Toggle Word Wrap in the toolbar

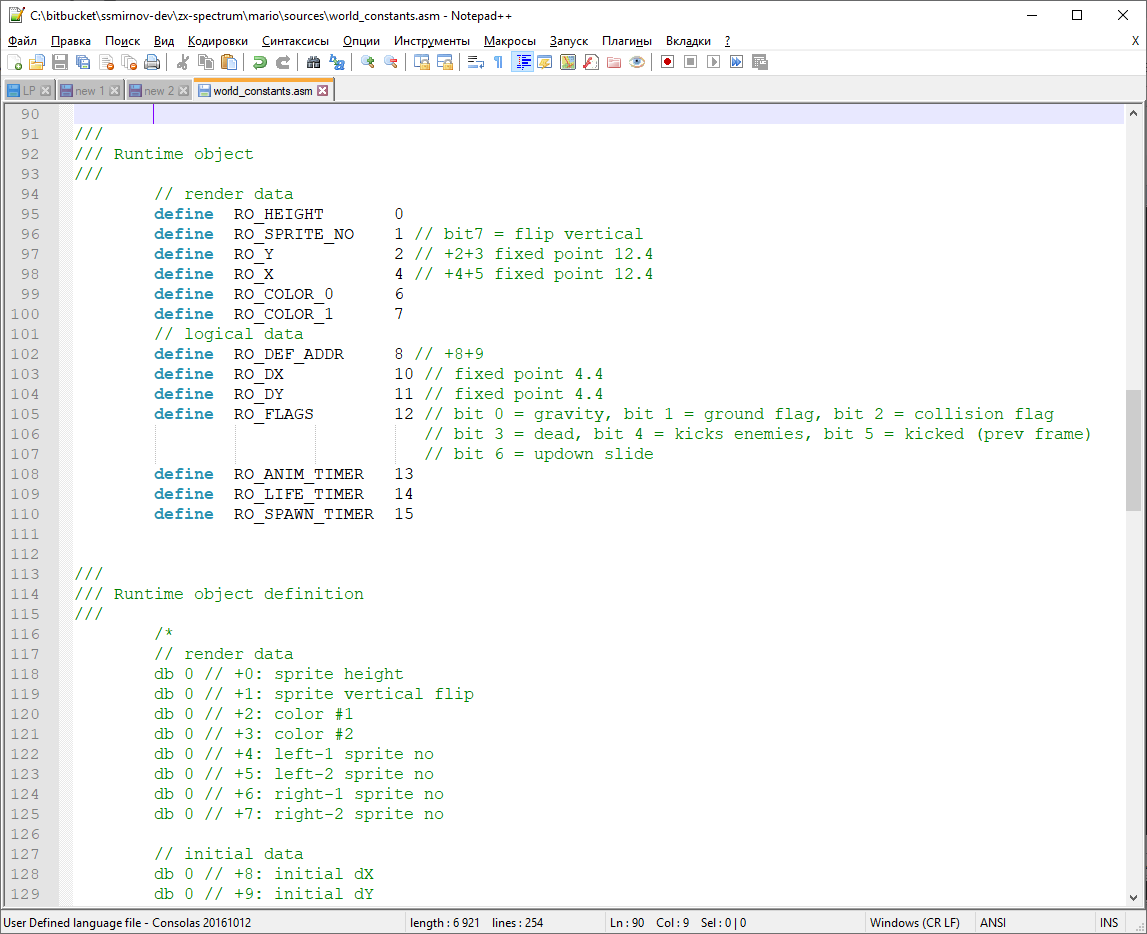pyautogui.click(x=476, y=62)
